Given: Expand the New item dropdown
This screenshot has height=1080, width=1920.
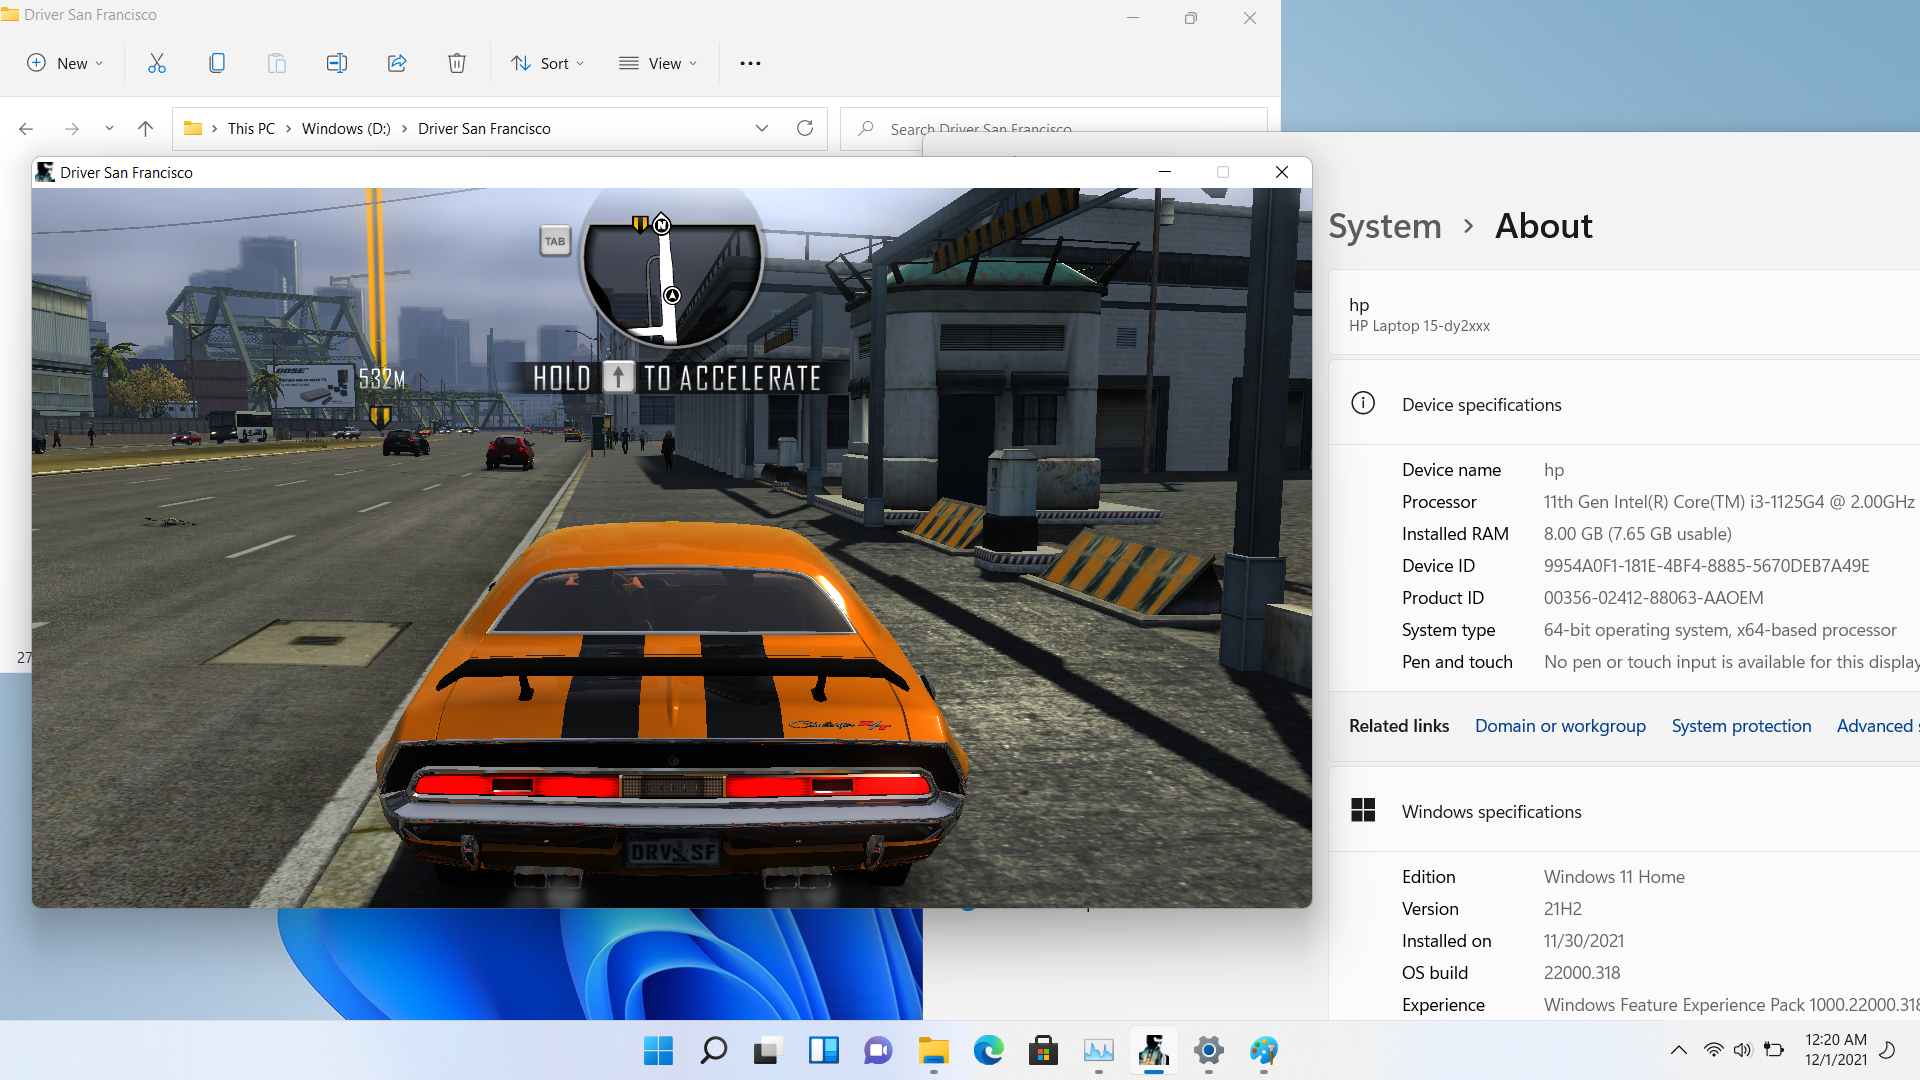Looking at the screenshot, I should point(65,63).
